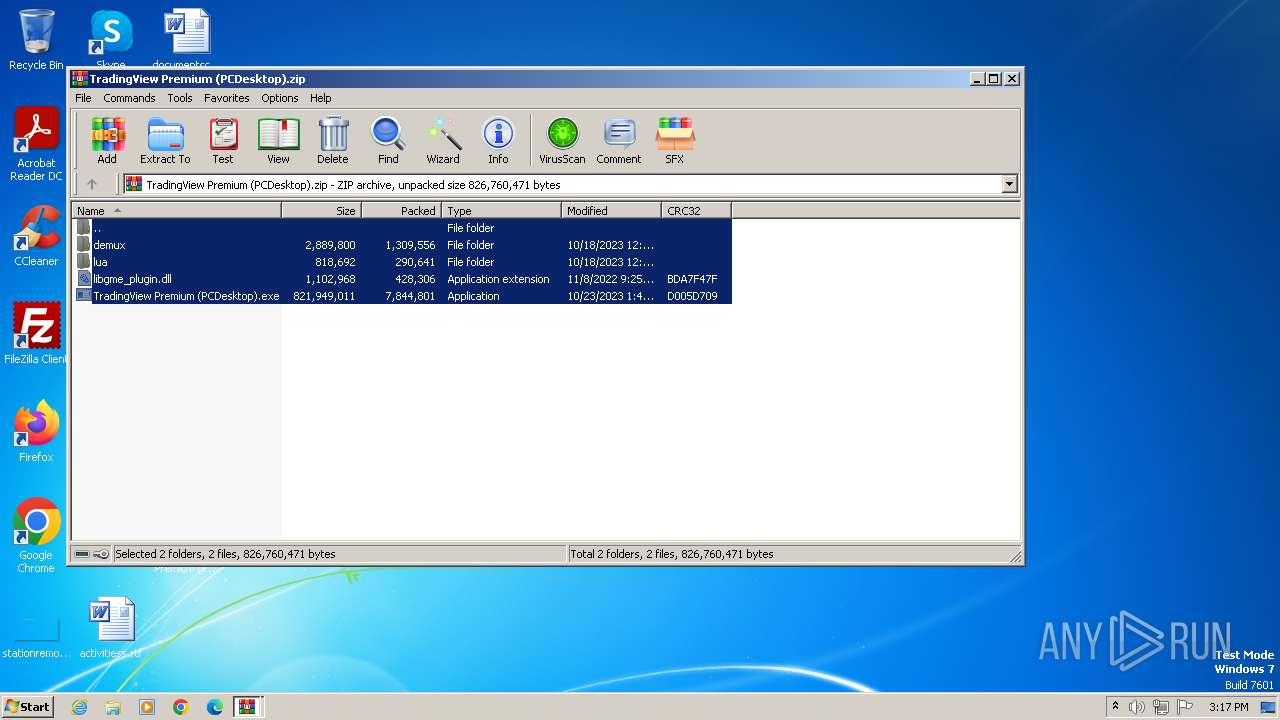Open the Find magnifier tool
This screenshot has width=1280, height=720.
(388, 140)
